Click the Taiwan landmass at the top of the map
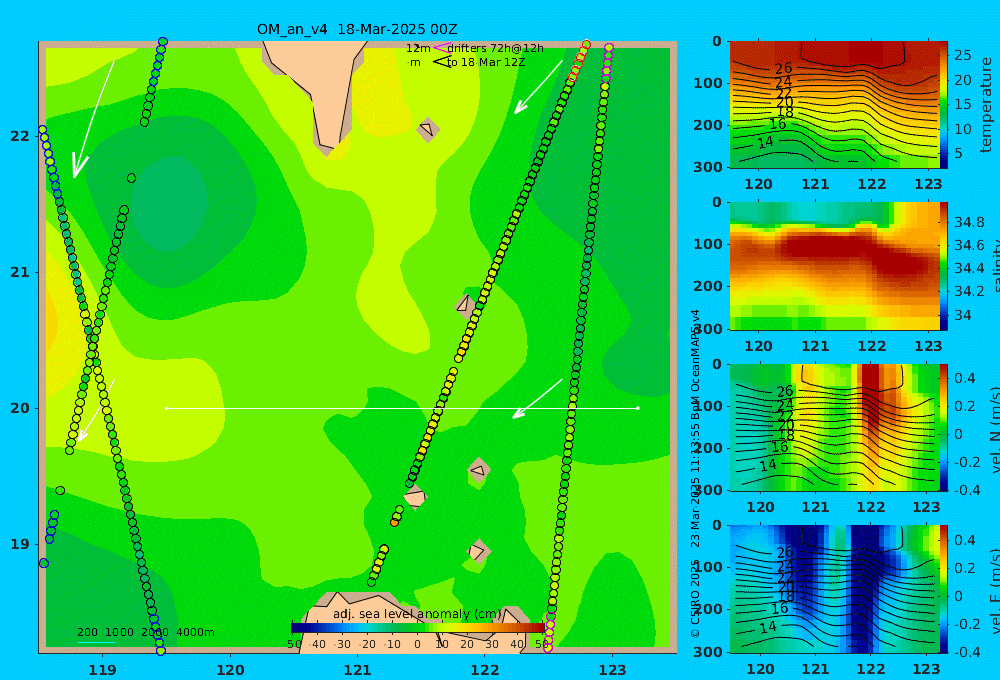 (x=319, y=89)
